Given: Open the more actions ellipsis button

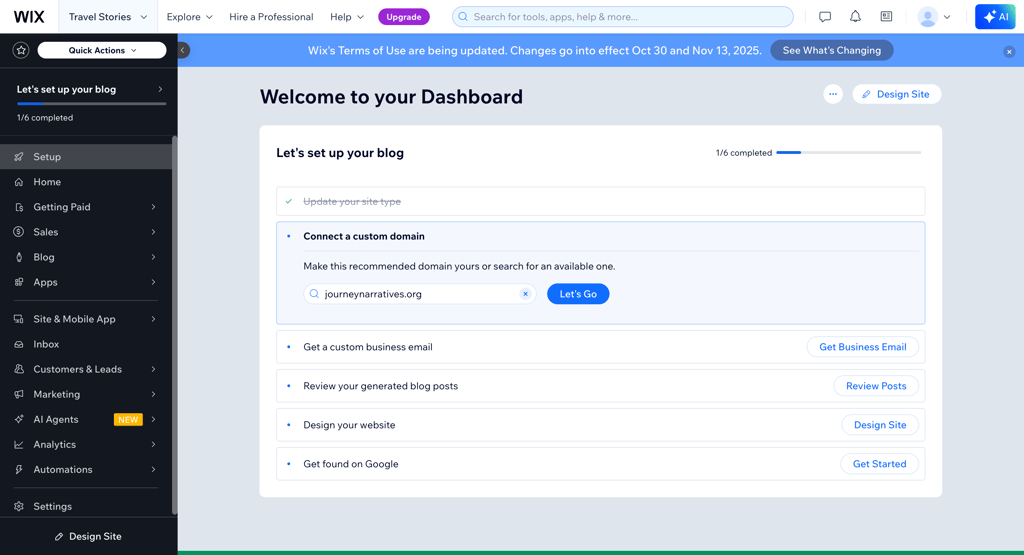Looking at the screenshot, I should [x=833, y=94].
